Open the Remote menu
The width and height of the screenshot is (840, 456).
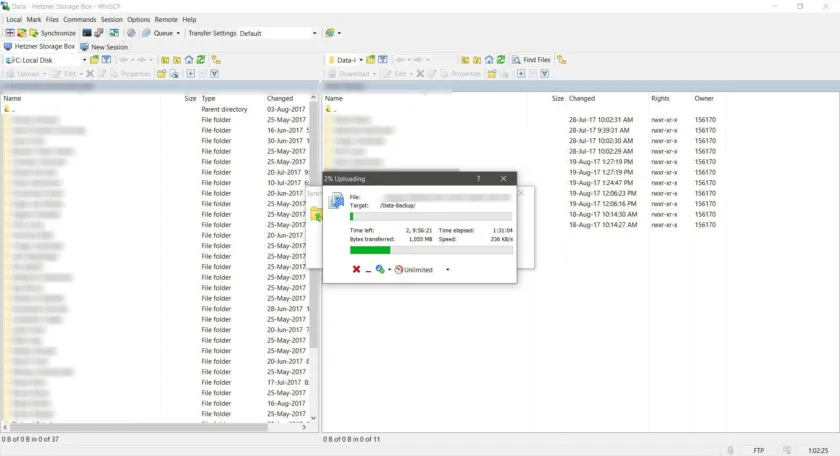pyautogui.click(x=166, y=19)
